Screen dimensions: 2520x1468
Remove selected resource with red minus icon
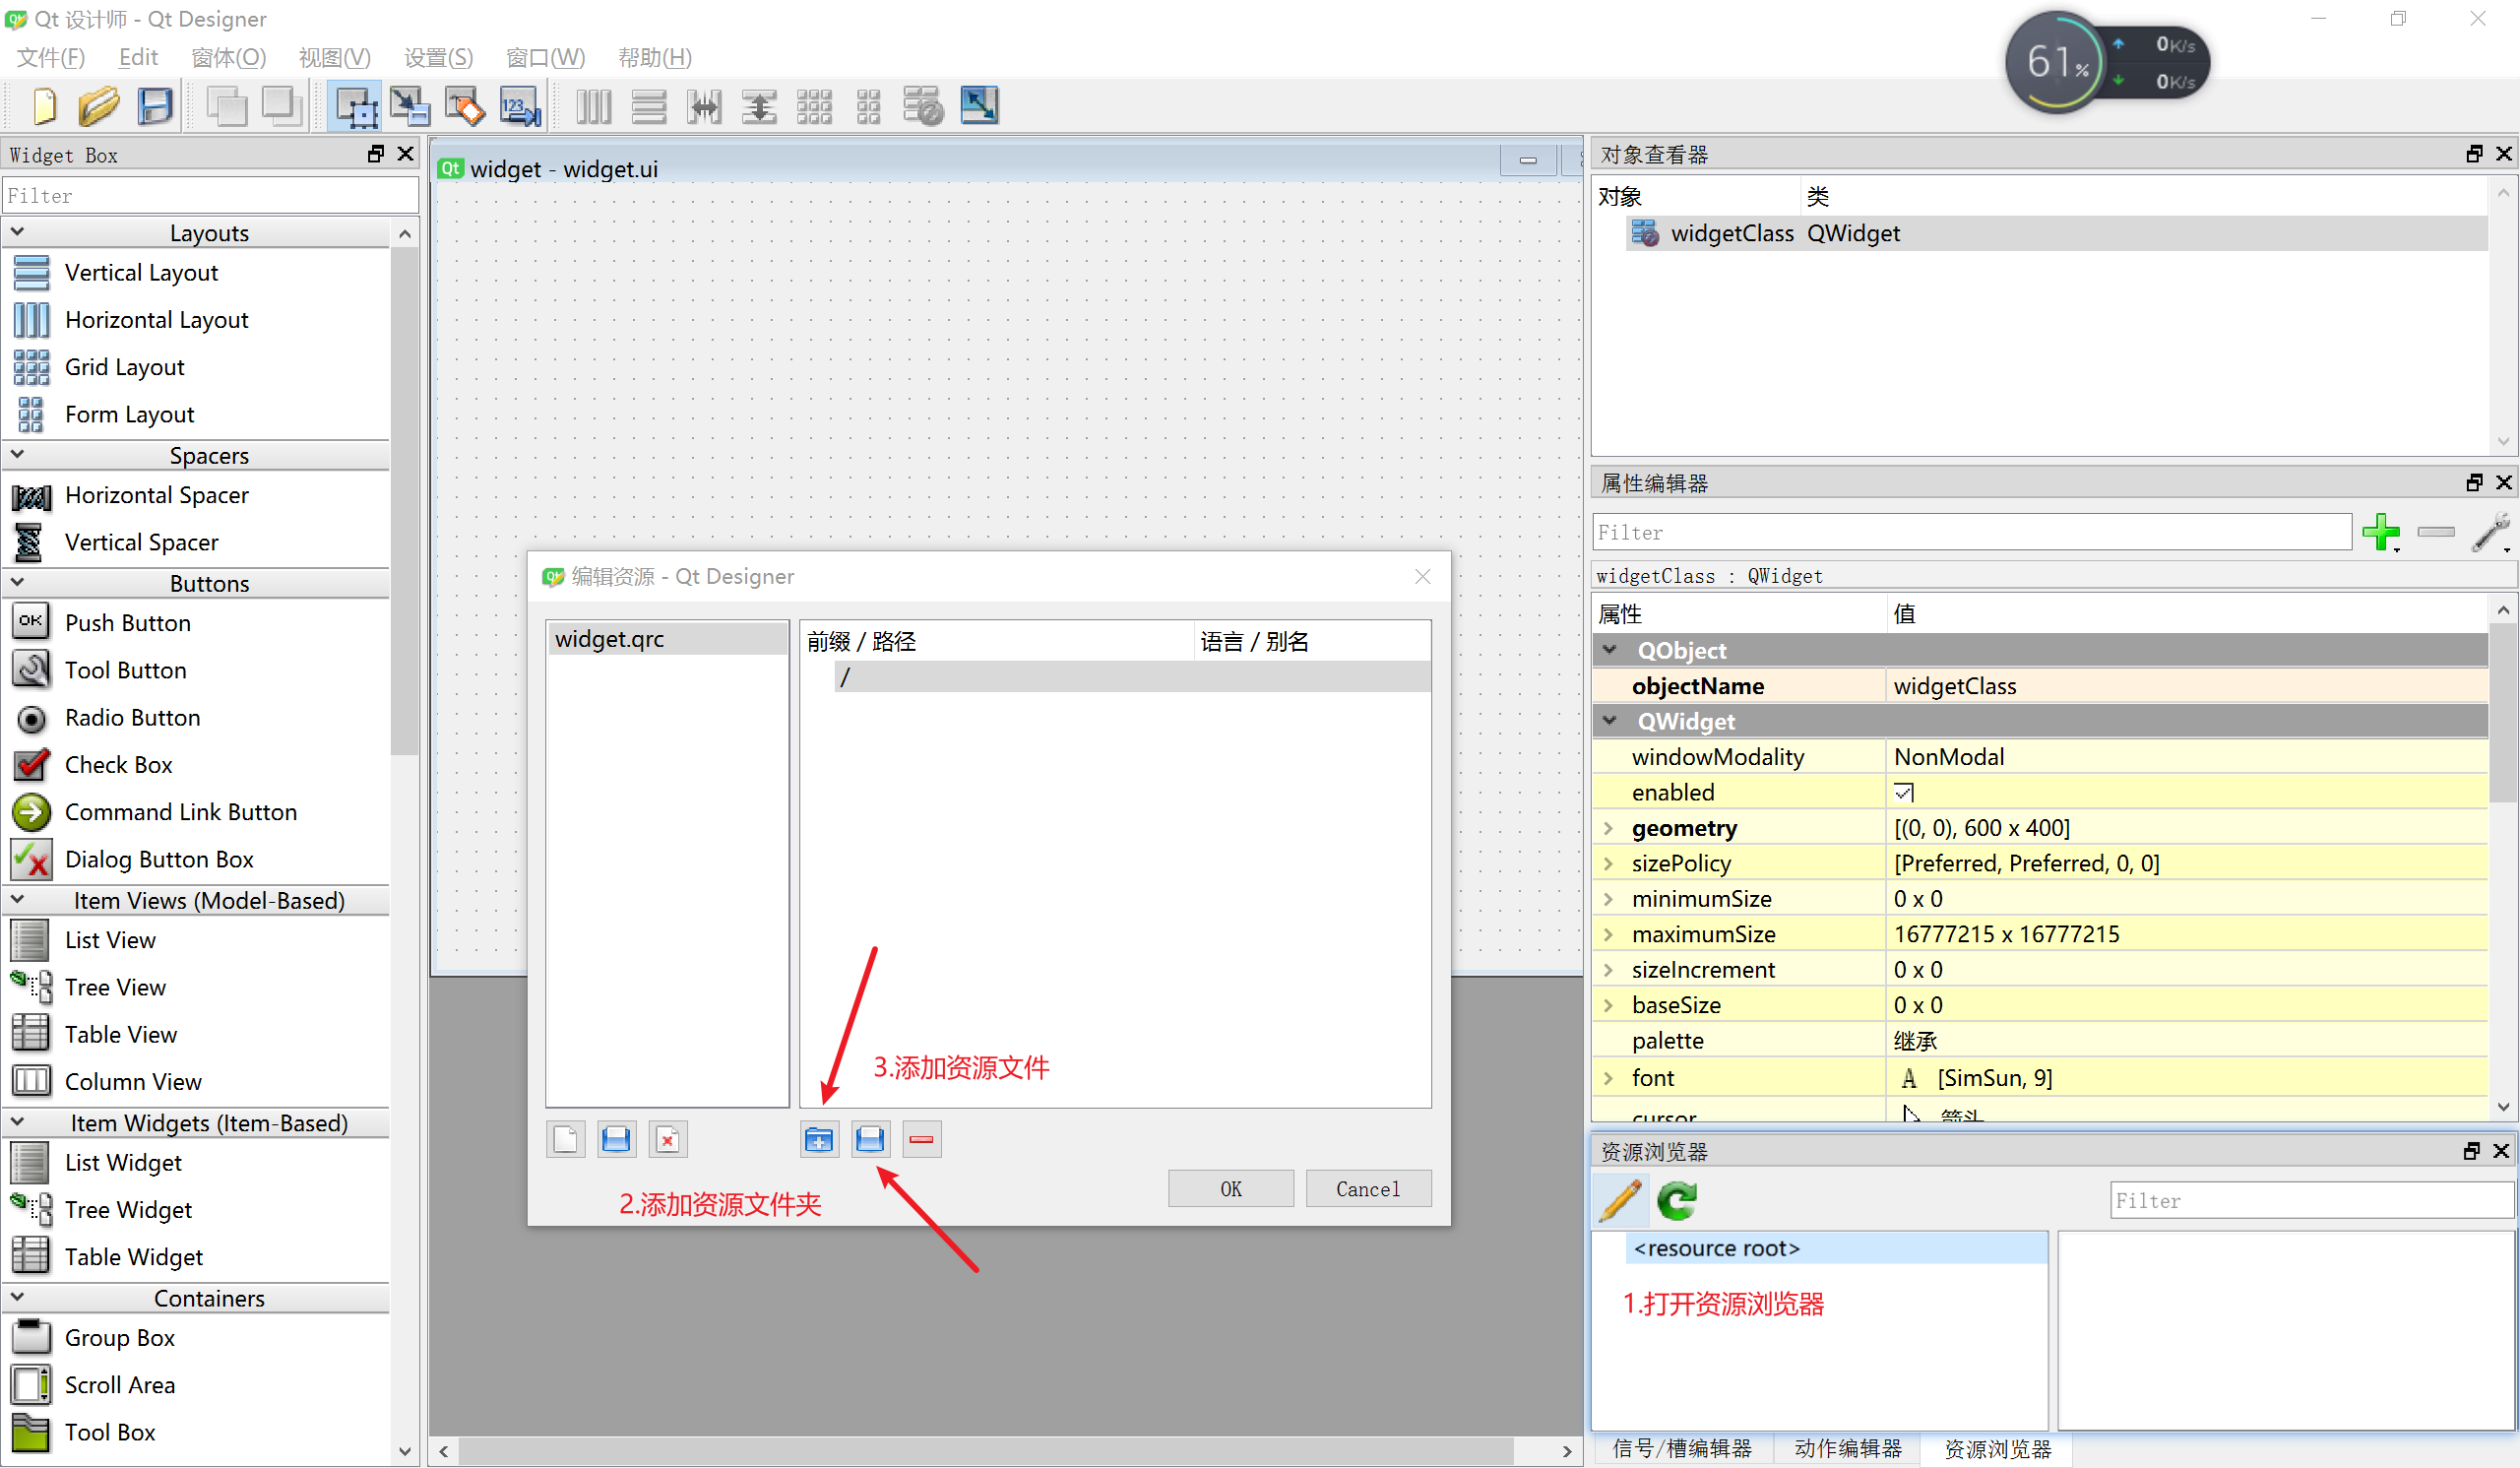pyautogui.click(x=921, y=1139)
